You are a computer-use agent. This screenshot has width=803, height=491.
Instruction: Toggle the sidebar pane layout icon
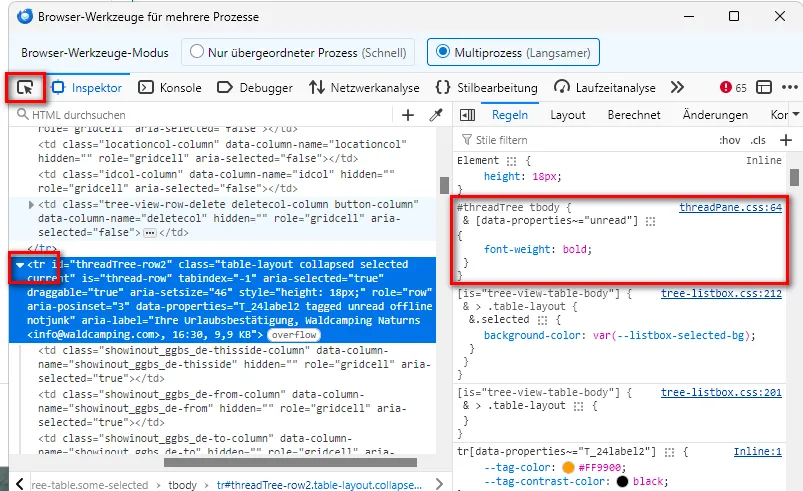click(467, 115)
